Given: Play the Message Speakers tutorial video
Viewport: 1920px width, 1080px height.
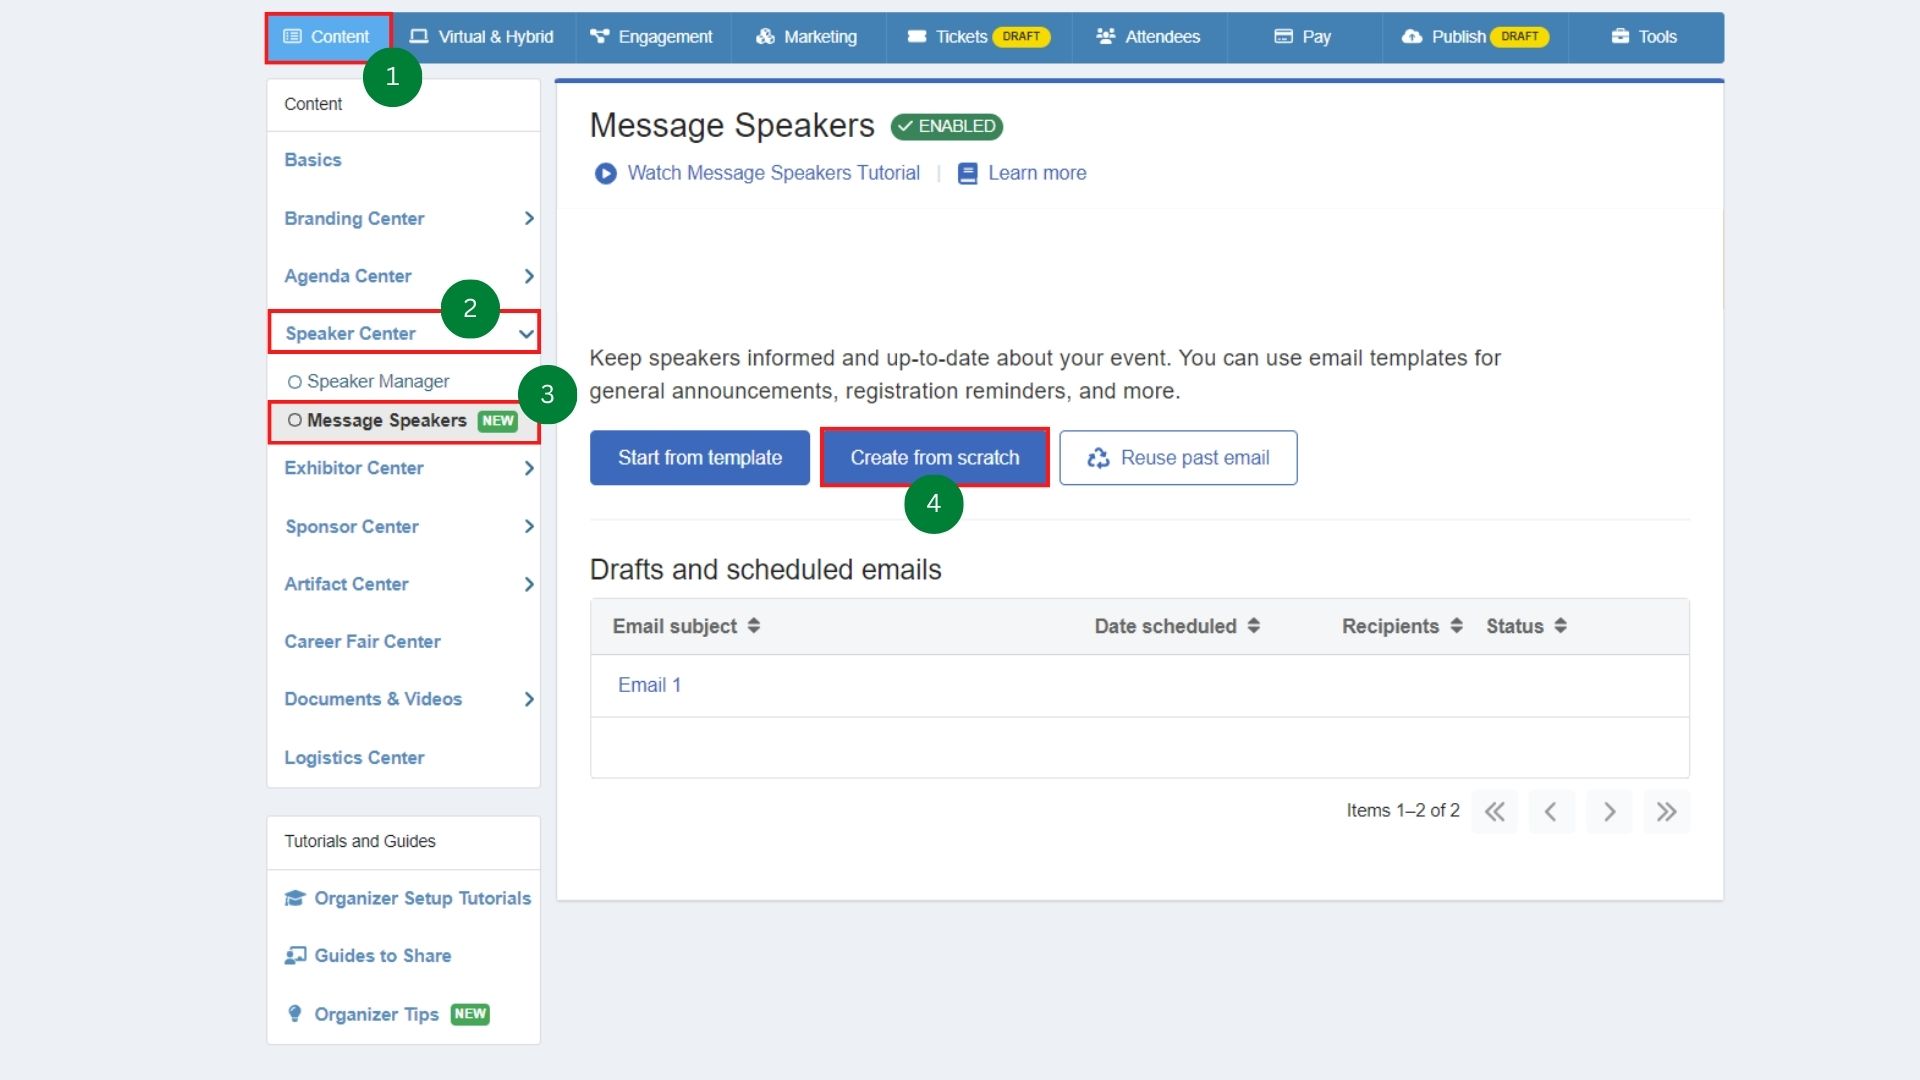Looking at the screenshot, I should (606, 173).
